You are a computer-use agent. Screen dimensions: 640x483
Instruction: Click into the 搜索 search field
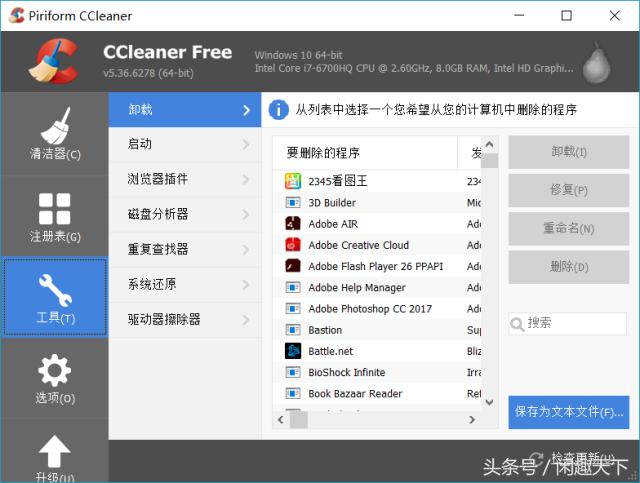[x=567, y=323]
